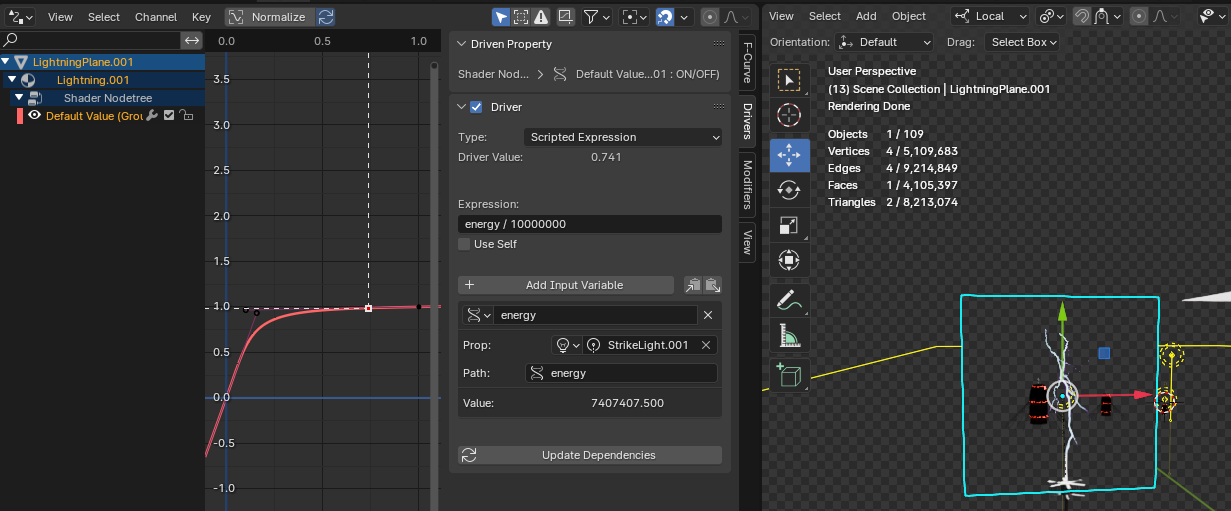Open the Drivers editor type menu
The width and height of the screenshot is (1231, 511).
coord(20,16)
